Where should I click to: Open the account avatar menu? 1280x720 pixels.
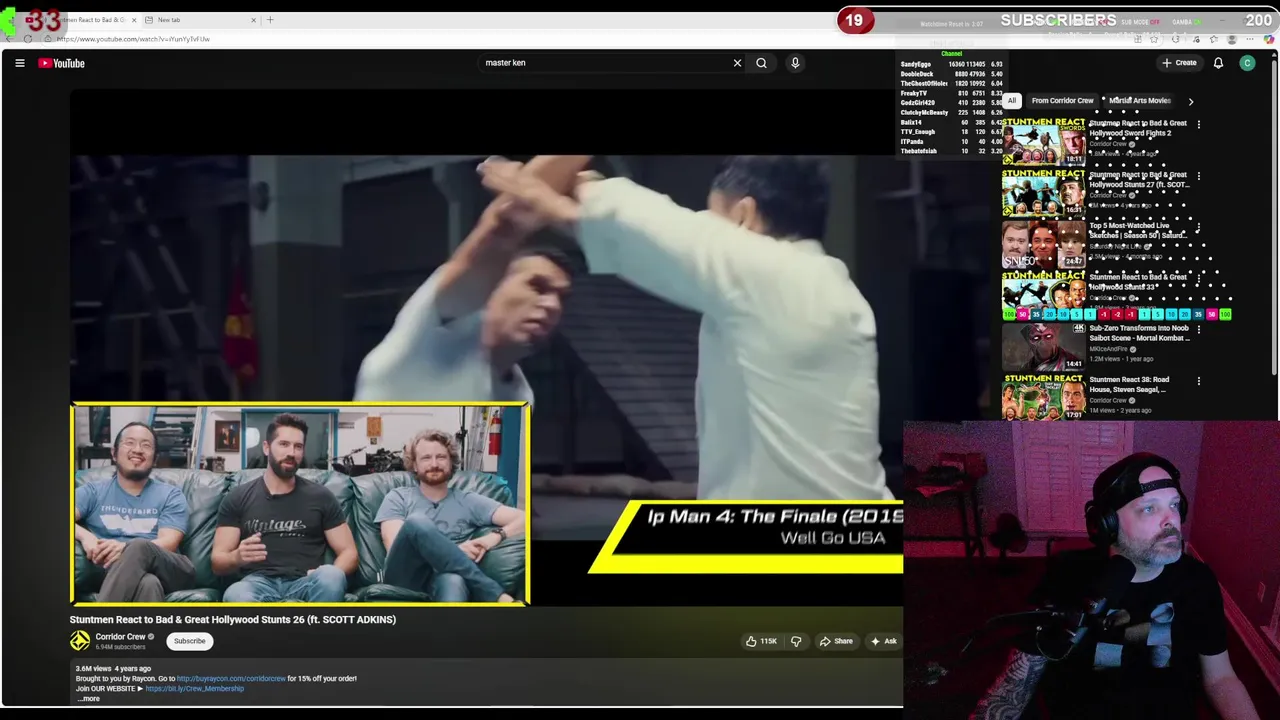point(1247,63)
